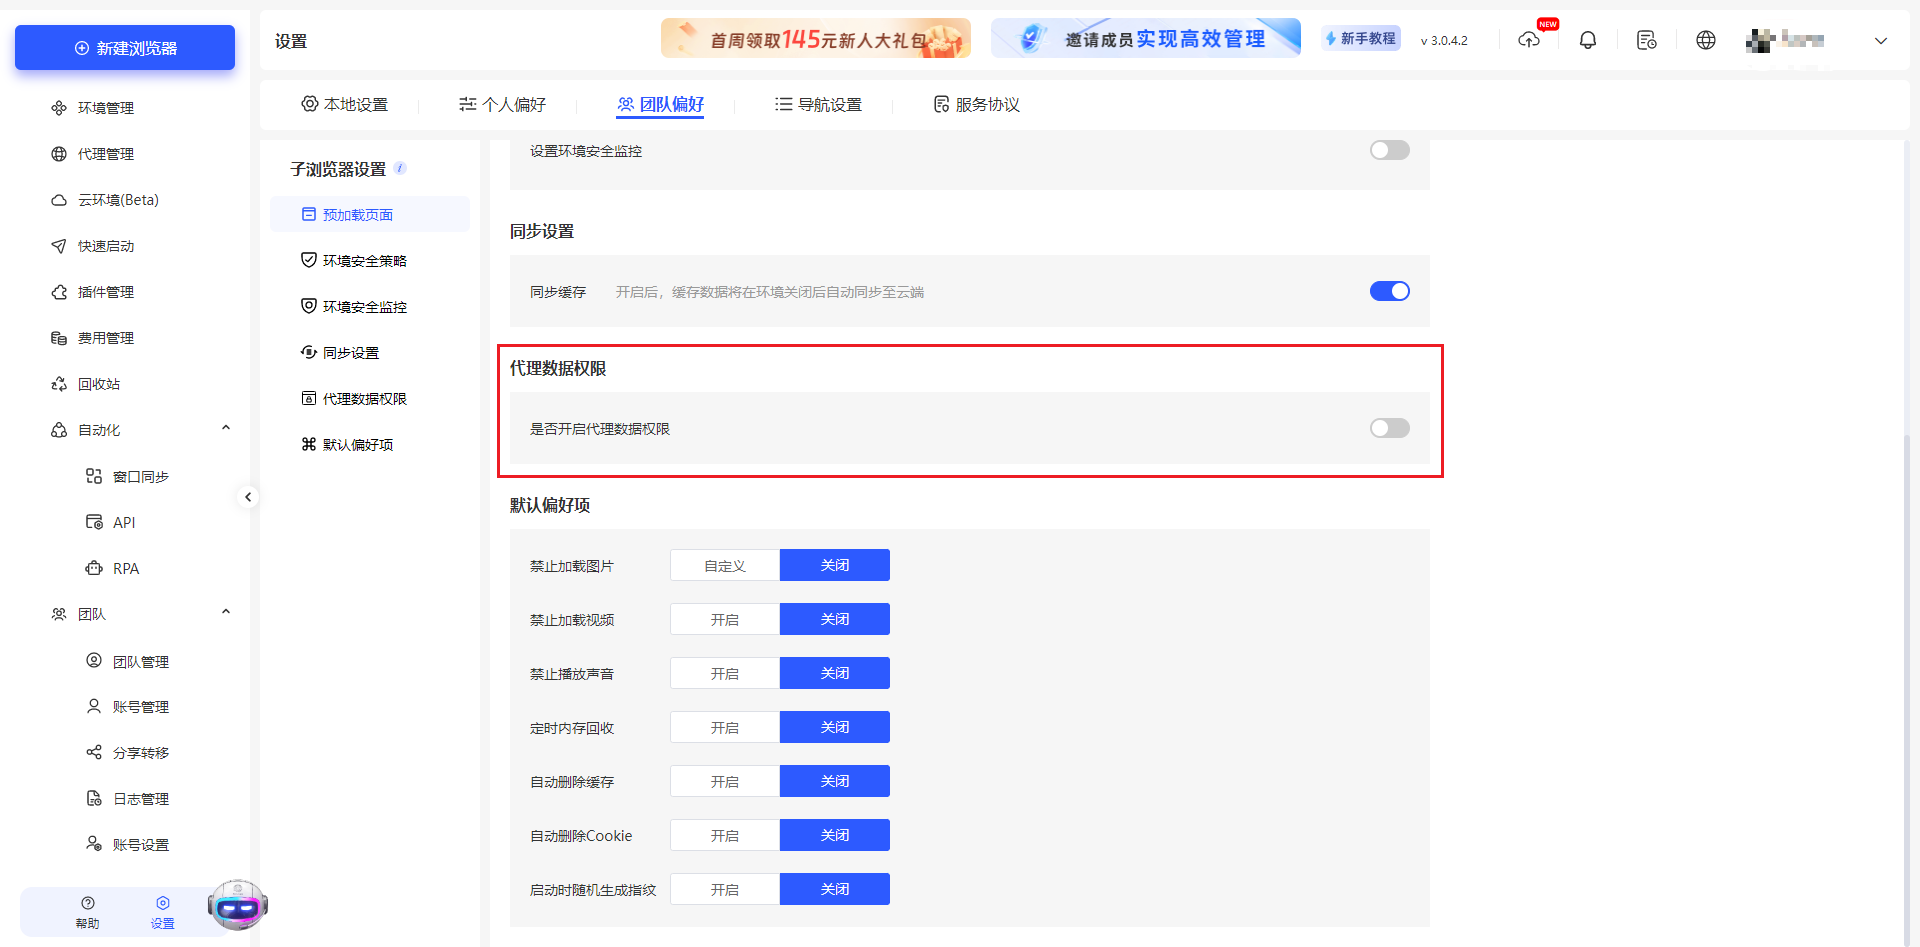This screenshot has height=947, width=1920.
Task: Open the 插件管理 page
Action: point(105,291)
